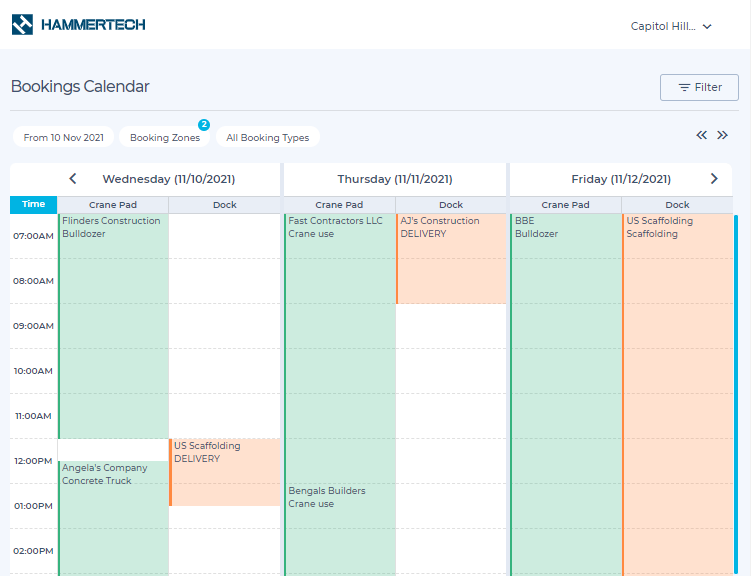Select the From 10 Nov 2021 chip
Image resolution: width=751 pixels, height=576 pixels.
point(64,138)
